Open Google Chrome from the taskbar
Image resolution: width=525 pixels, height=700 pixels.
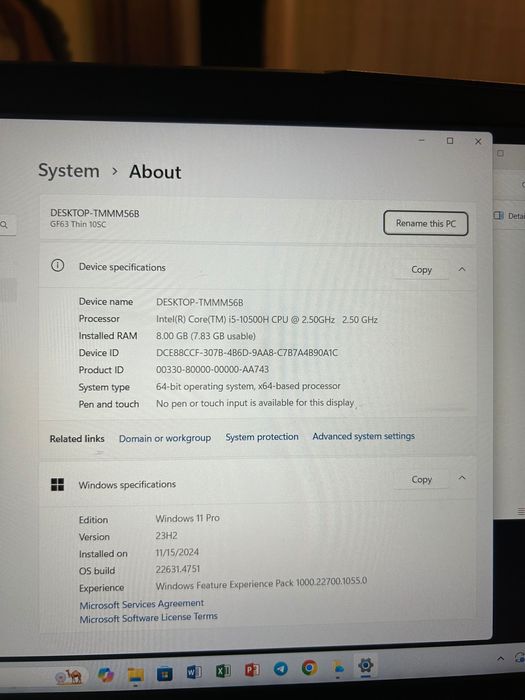pyautogui.click(x=309, y=668)
